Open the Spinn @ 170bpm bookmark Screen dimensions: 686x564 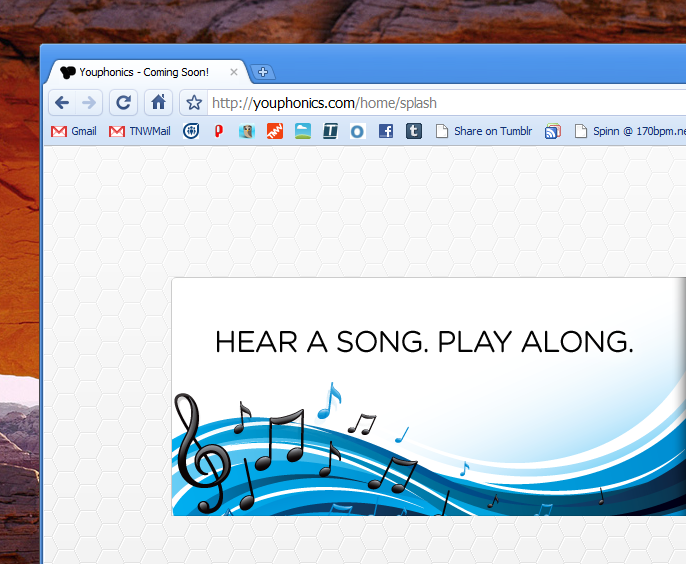(630, 131)
